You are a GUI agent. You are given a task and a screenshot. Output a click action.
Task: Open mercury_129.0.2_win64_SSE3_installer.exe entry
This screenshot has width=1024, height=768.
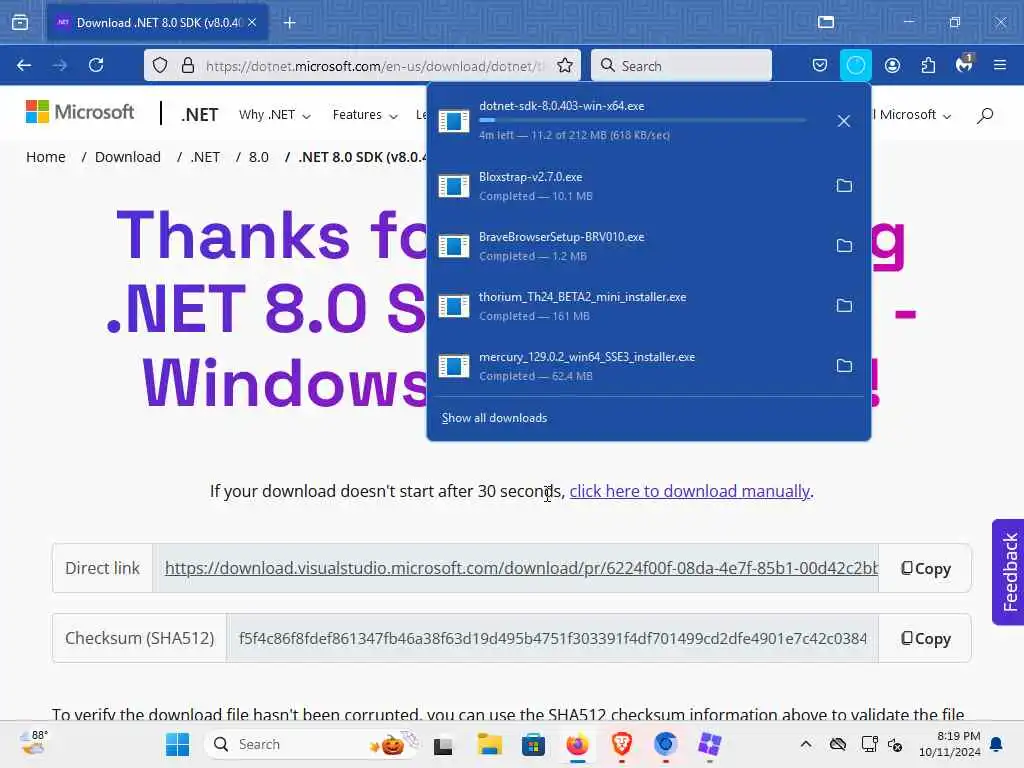pos(627,366)
